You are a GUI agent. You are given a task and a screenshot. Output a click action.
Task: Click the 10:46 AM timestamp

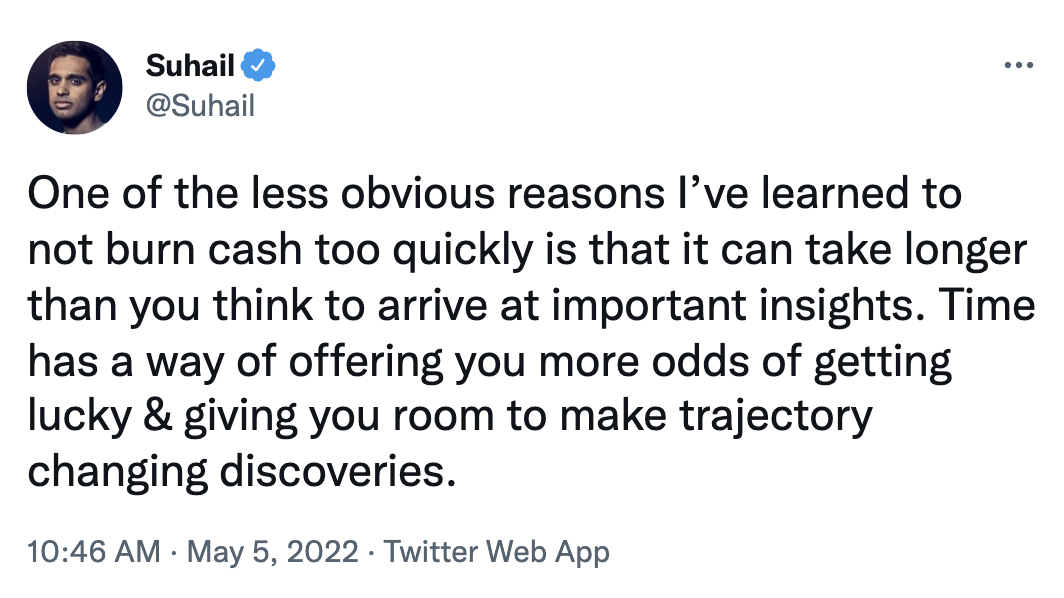94,551
